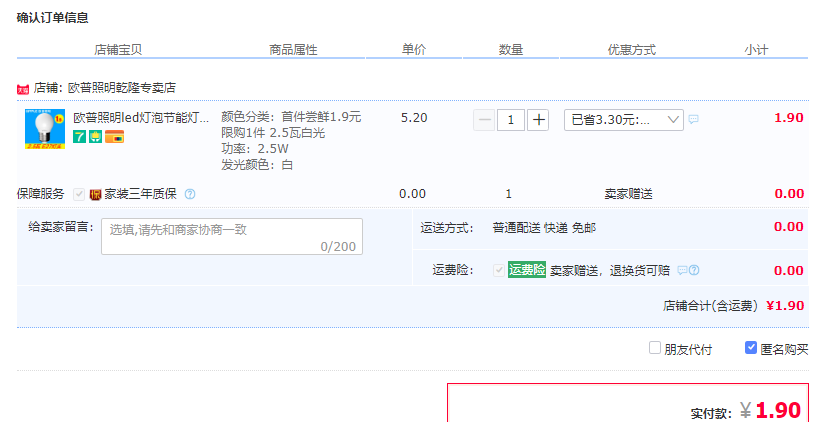820x422 pixels.
Task: Click 普通配送 快递 免邮 shipping text
Action: [x=544, y=228]
